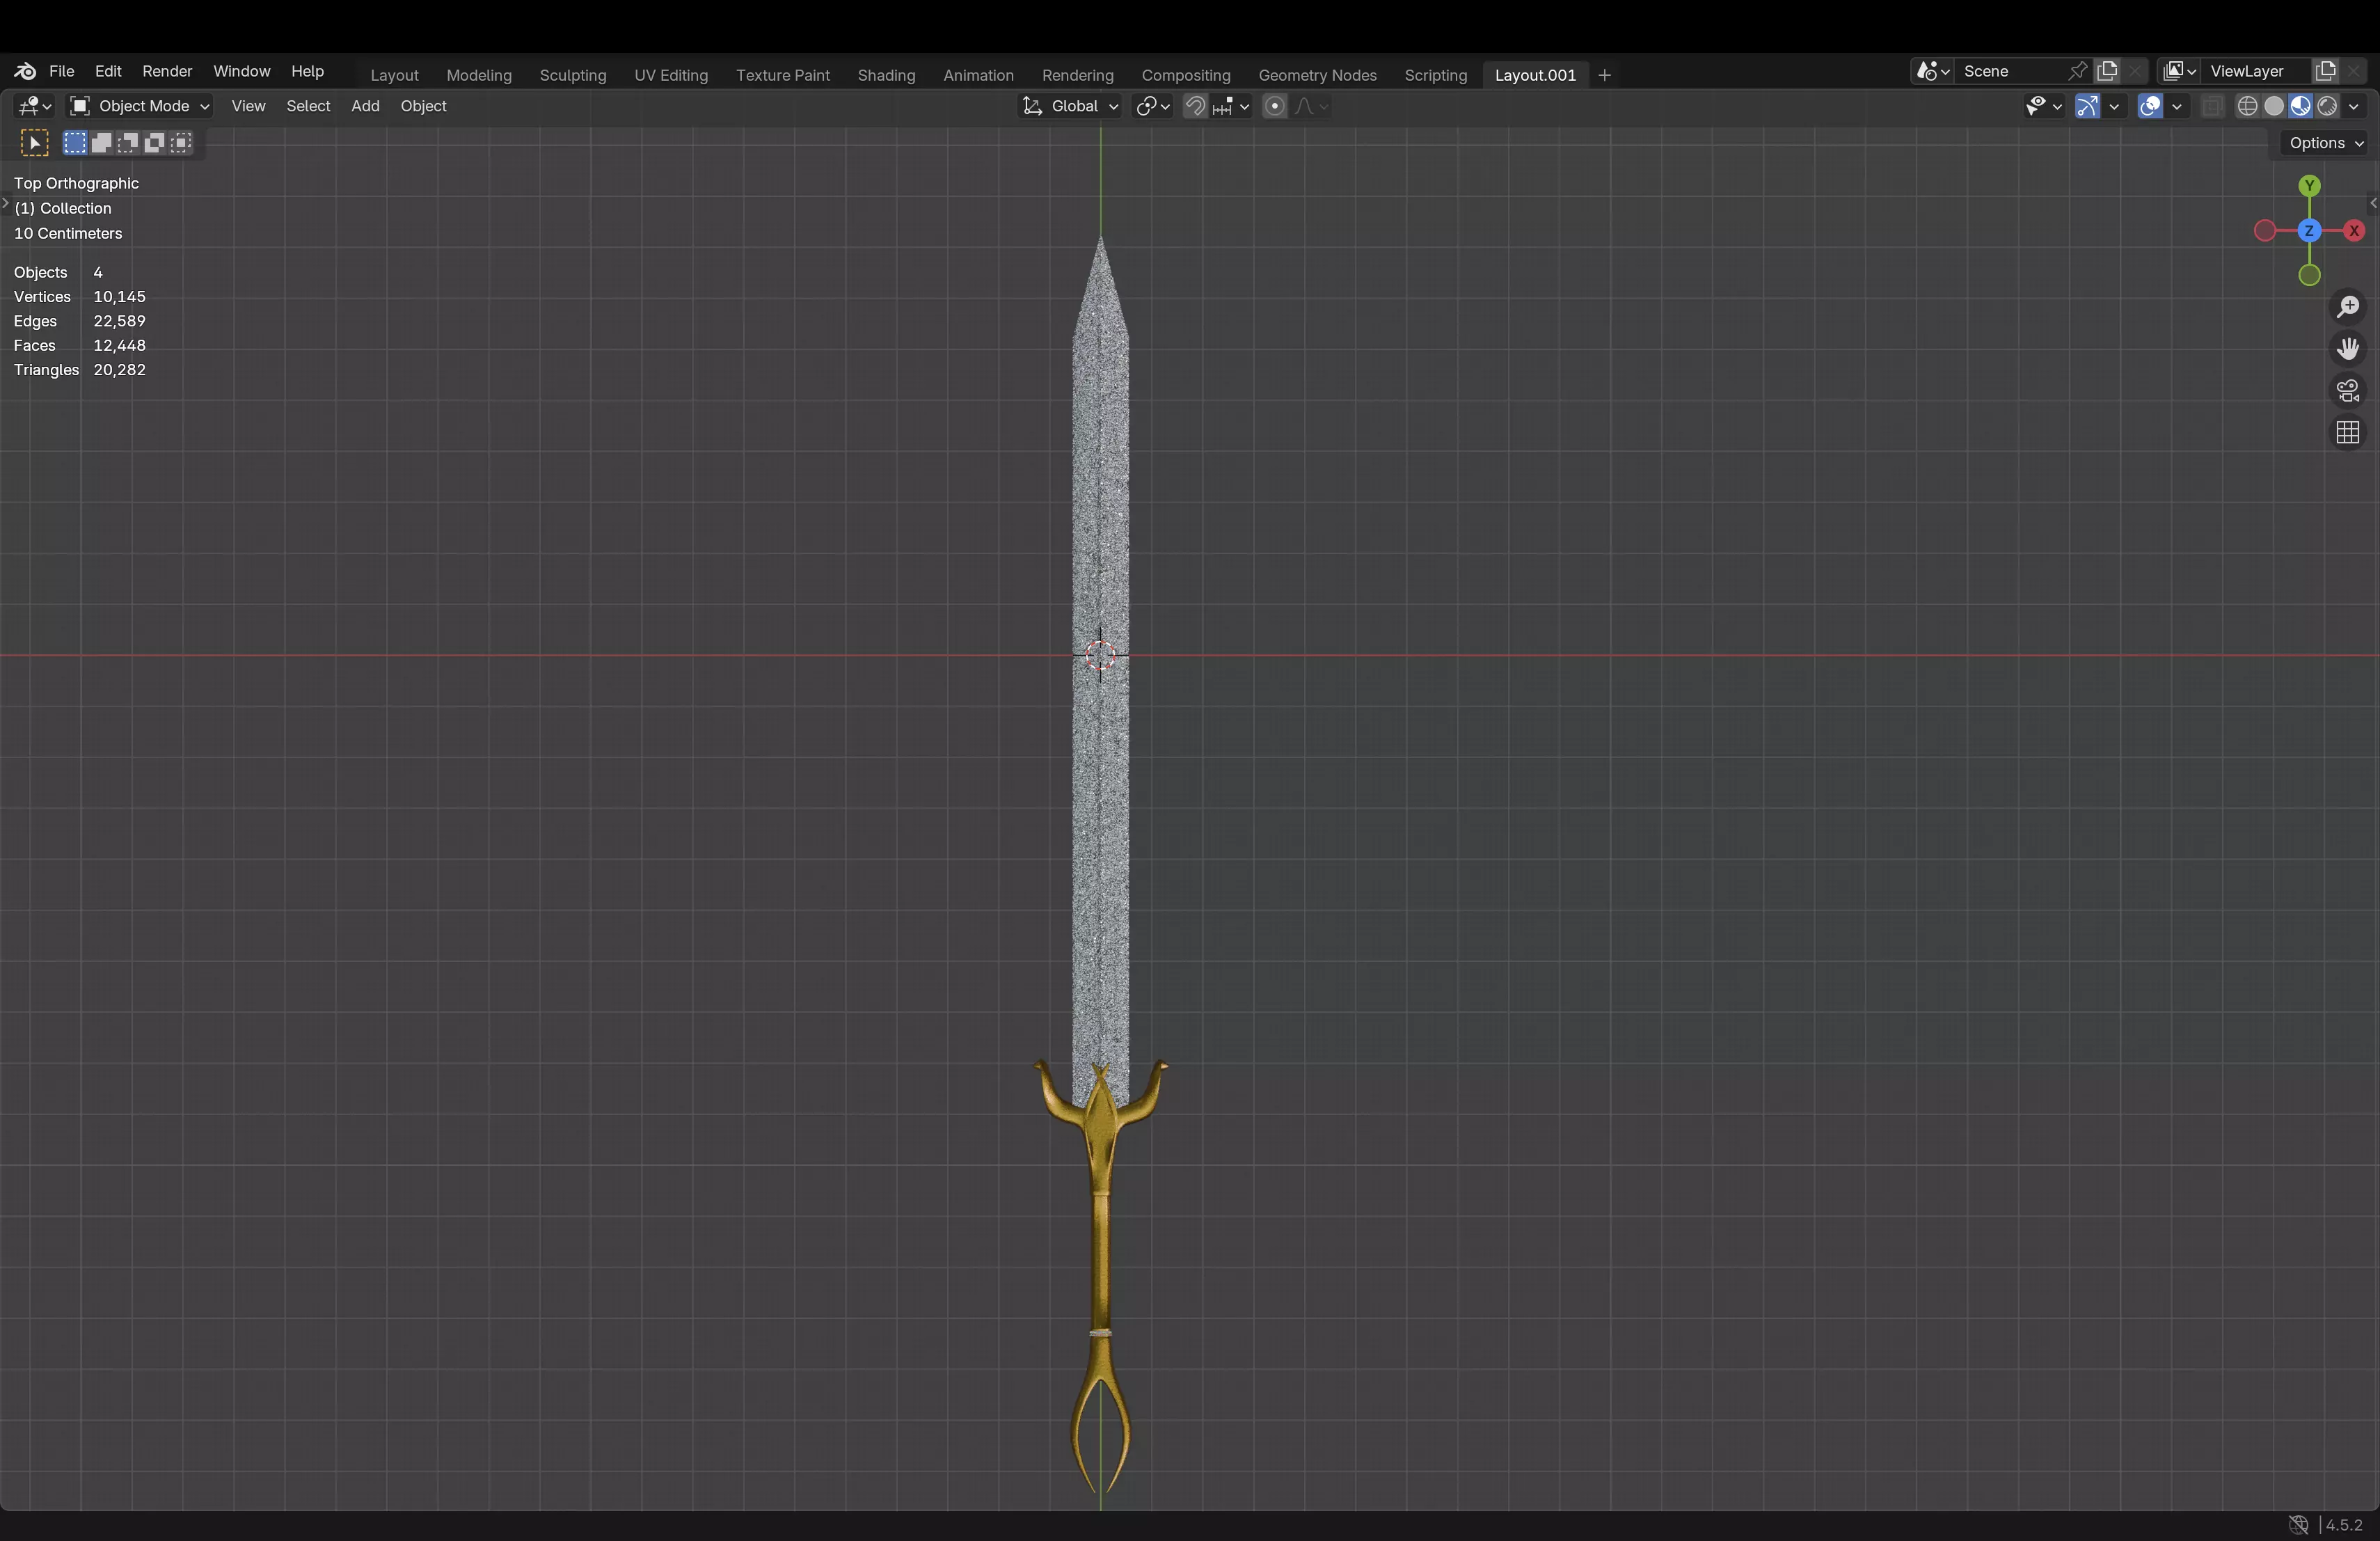Screen dimensions: 2380x1541
Task: Set selection mode to invert
Action: tap(154, 143)
